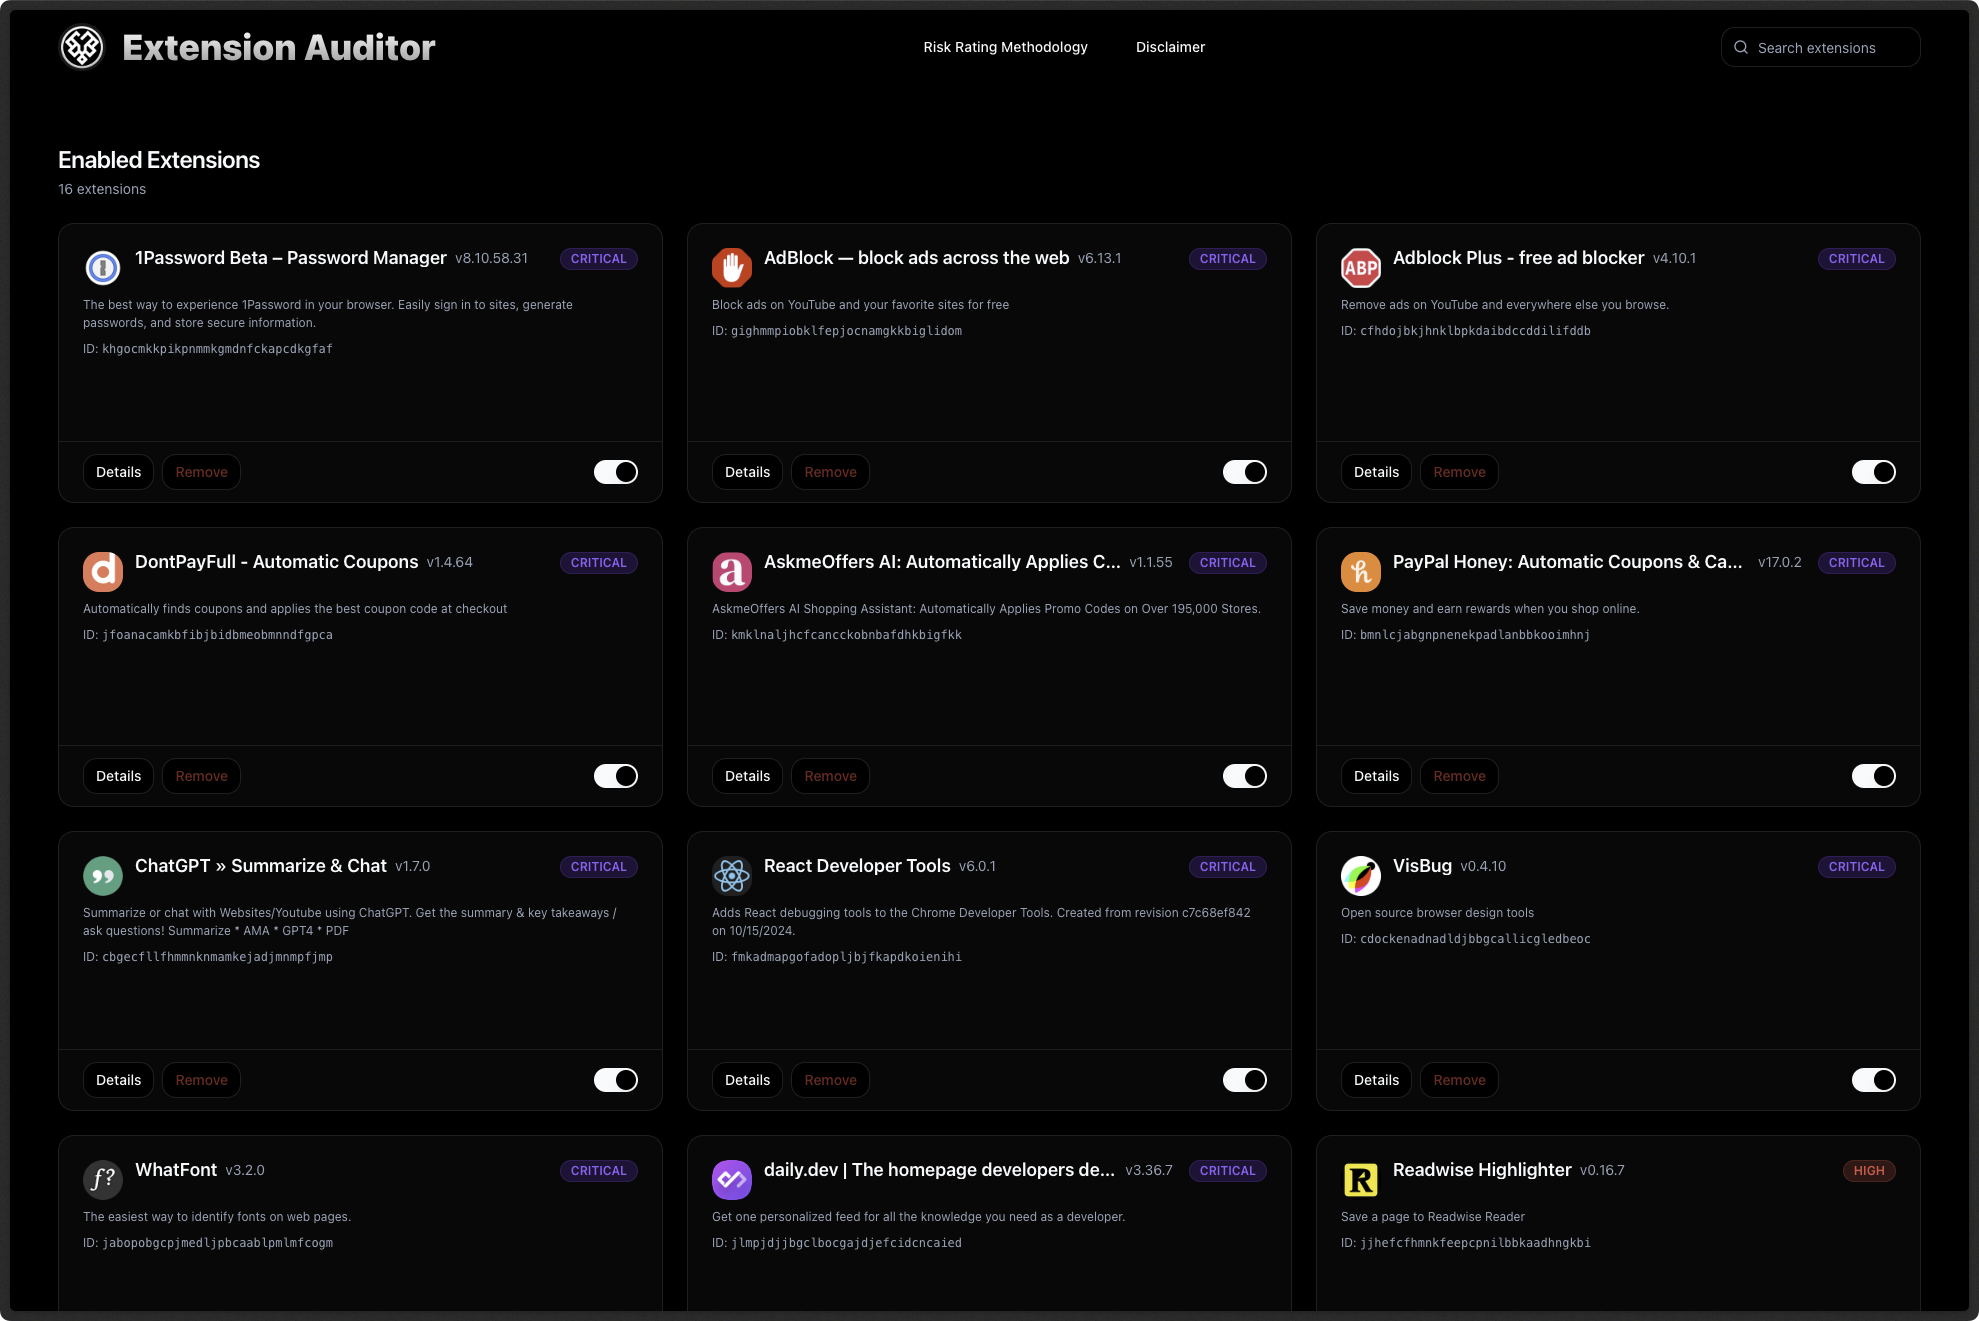Image resolution: width=1979 pixels, height=1321 pixels.
Task: Click the React Developer Tools atom icon
Action: pyautogui.click(x=732, y=875)
